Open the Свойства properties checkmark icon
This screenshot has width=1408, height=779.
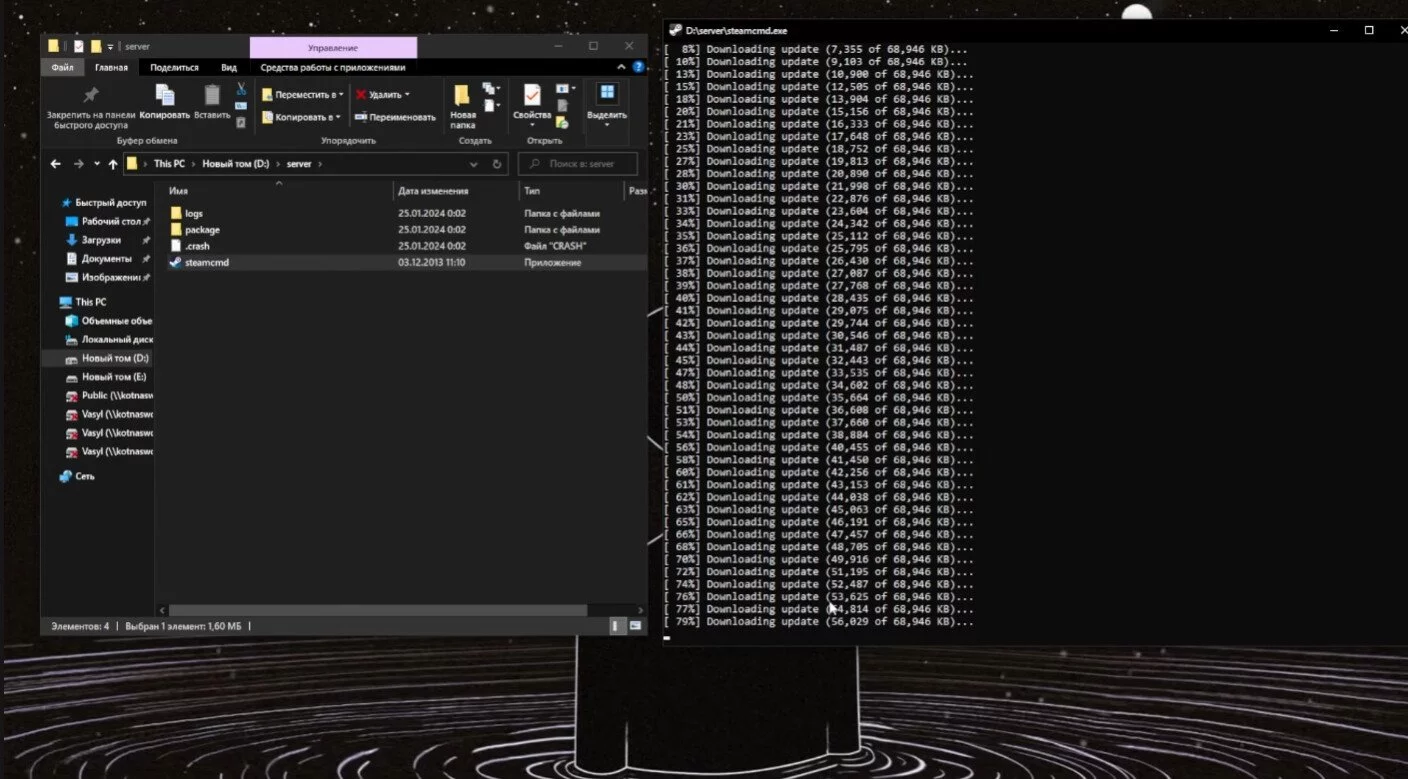click(532, 96)
